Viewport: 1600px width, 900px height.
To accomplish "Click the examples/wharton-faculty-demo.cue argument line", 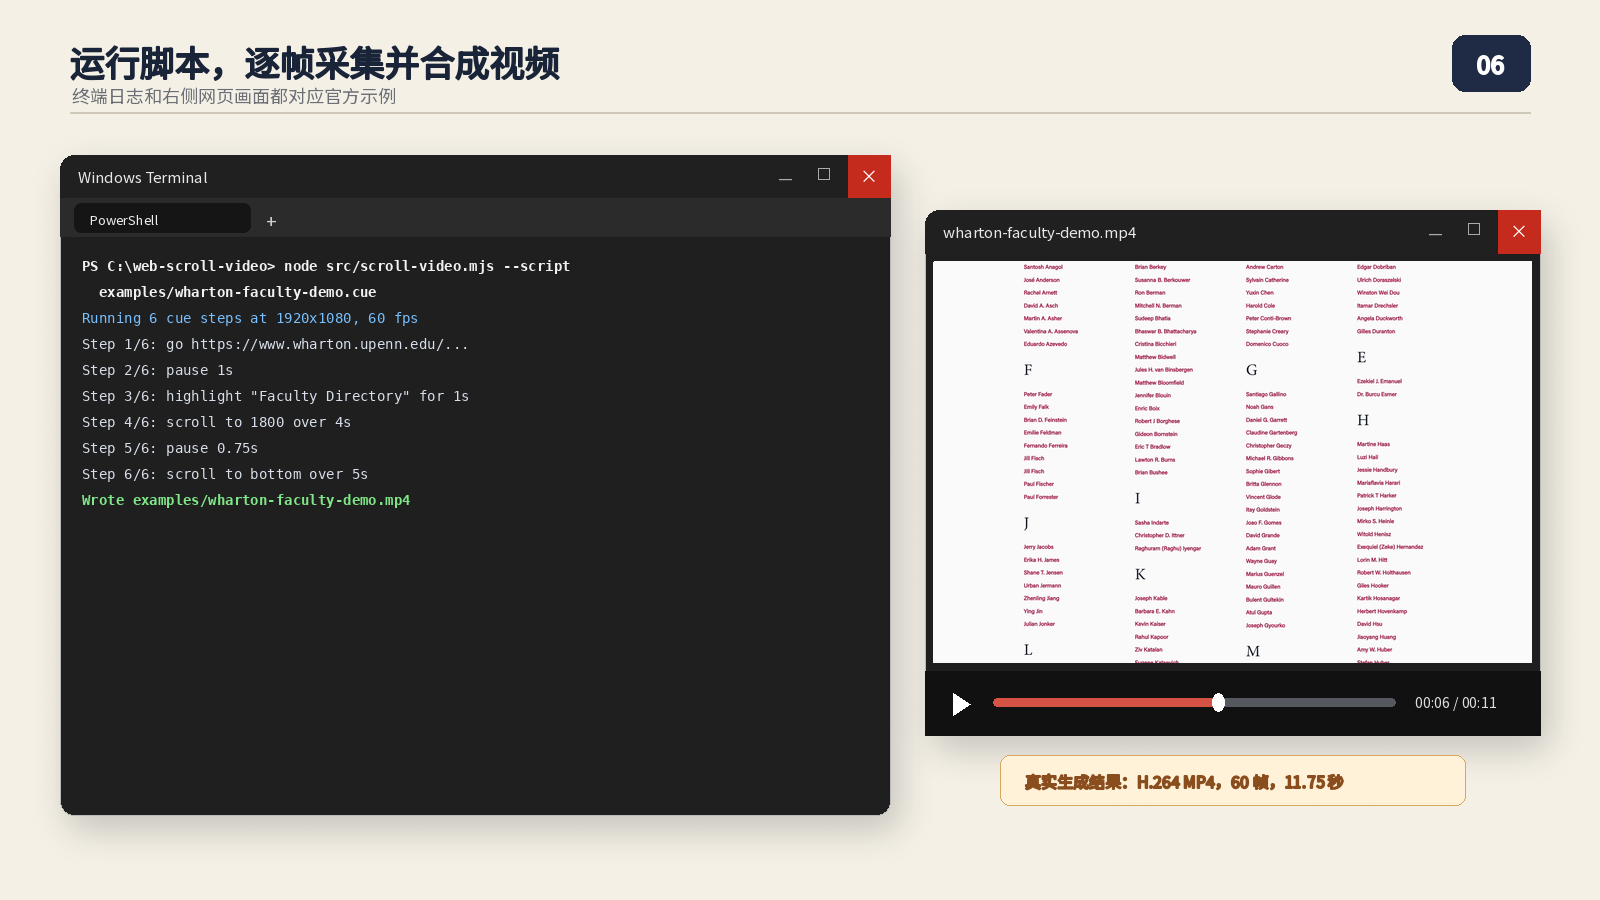I will point(237,292).
